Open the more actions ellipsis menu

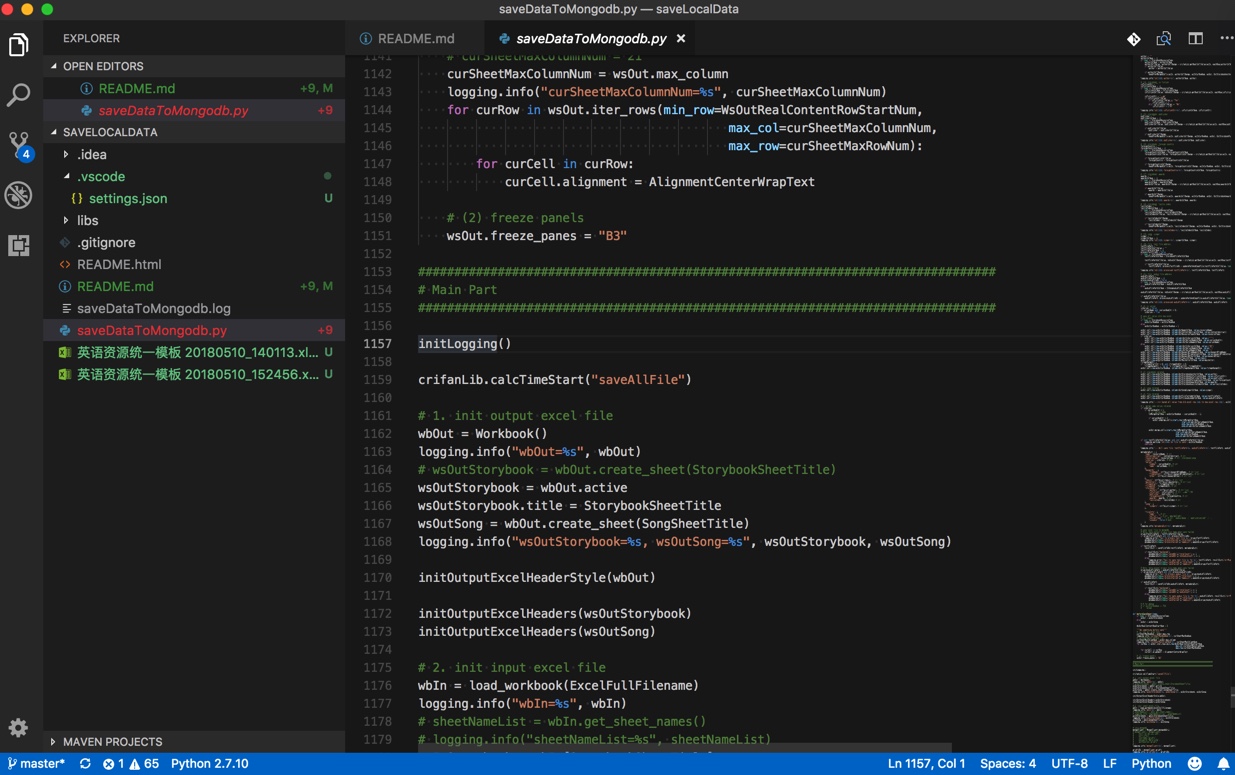tap(1226, 39)
